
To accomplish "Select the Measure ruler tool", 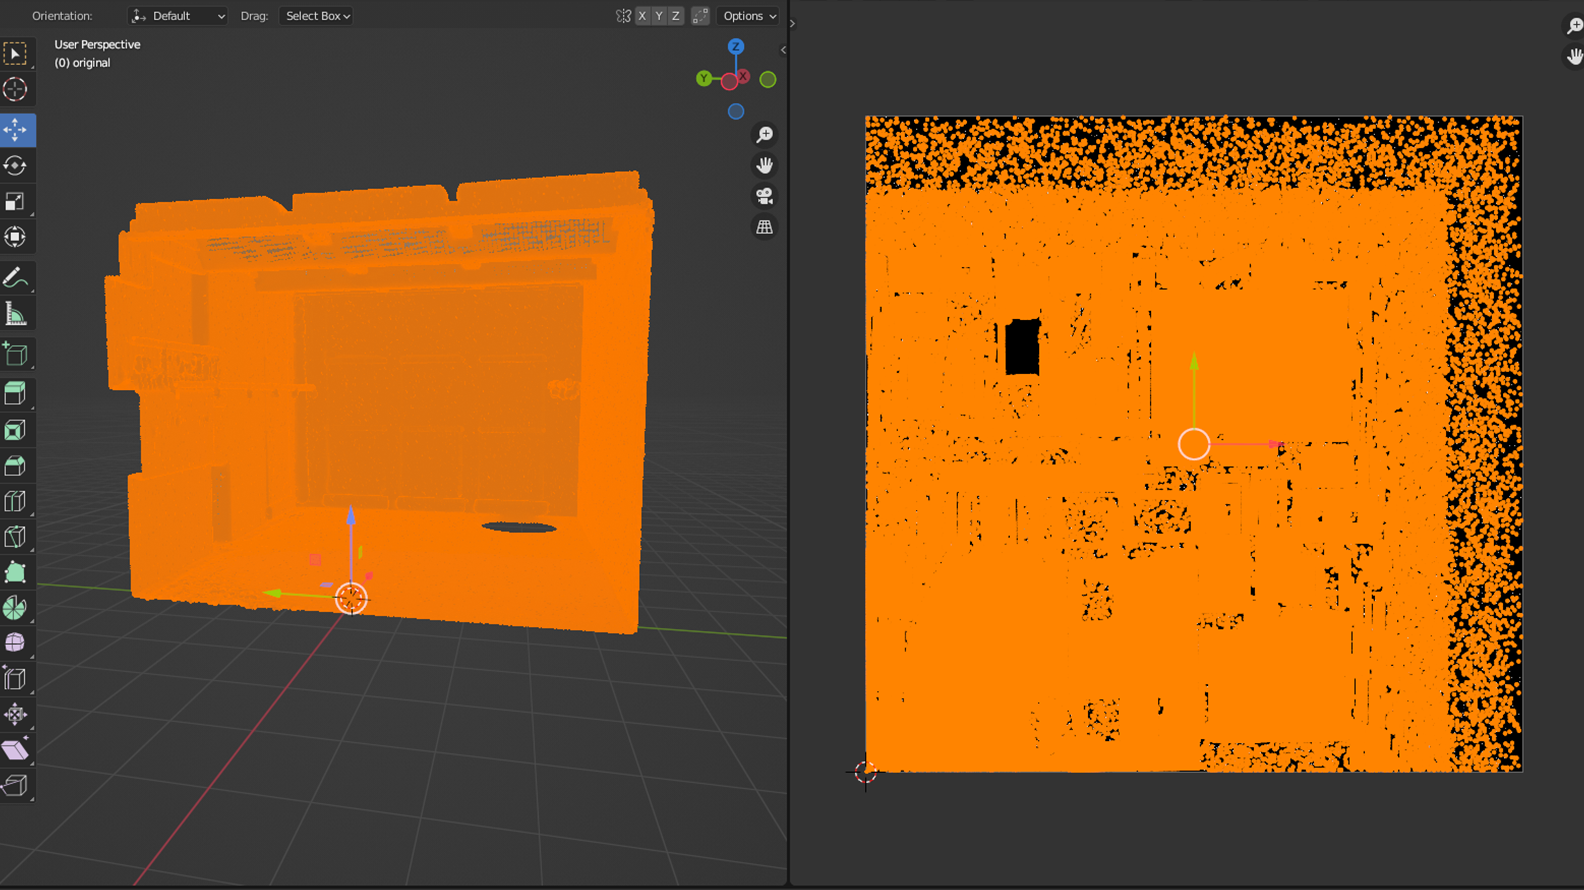I will pos(15,315).
